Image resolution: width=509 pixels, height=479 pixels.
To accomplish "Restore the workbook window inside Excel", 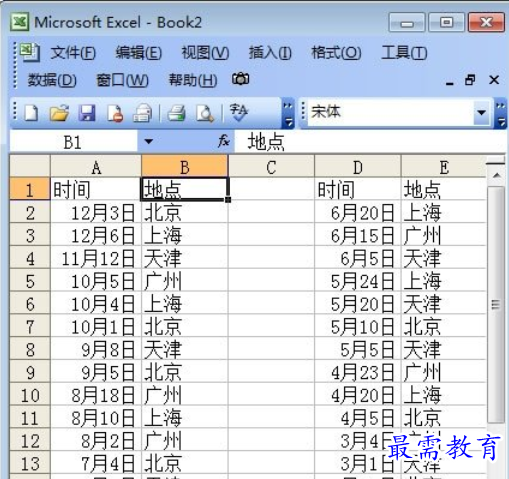I will [470, 80].
